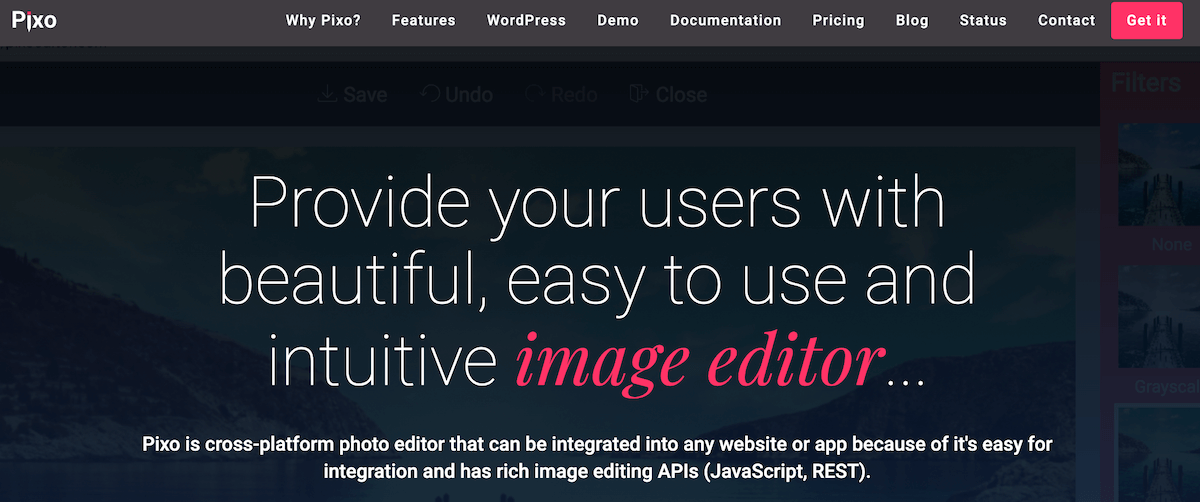
Task: Click the Redo arrow icon
Action: tap(534, 94)
